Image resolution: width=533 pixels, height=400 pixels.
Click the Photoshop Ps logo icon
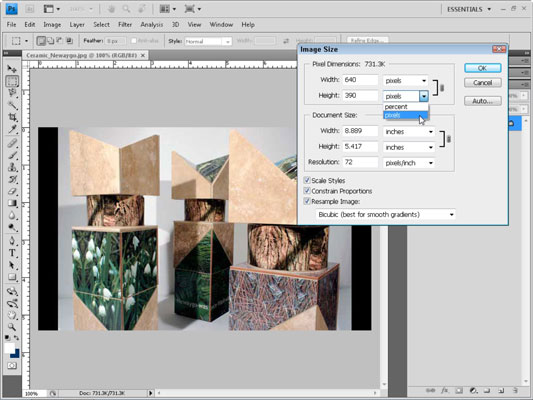click(12, 9)
